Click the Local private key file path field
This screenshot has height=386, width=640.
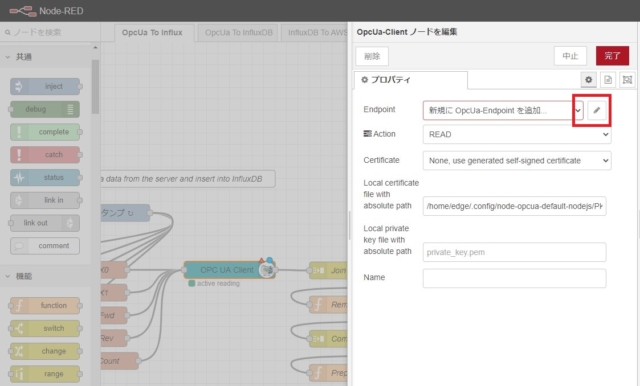(514, 252)
